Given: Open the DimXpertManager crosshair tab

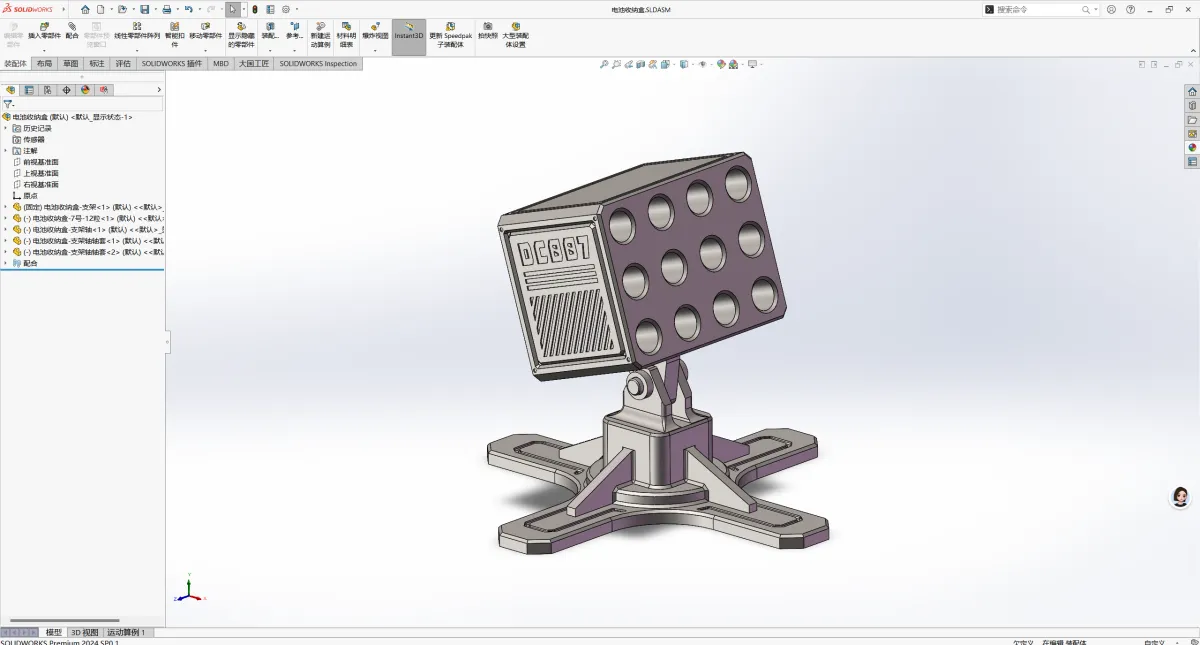Looking at the screenshot, I should [67, 90].
